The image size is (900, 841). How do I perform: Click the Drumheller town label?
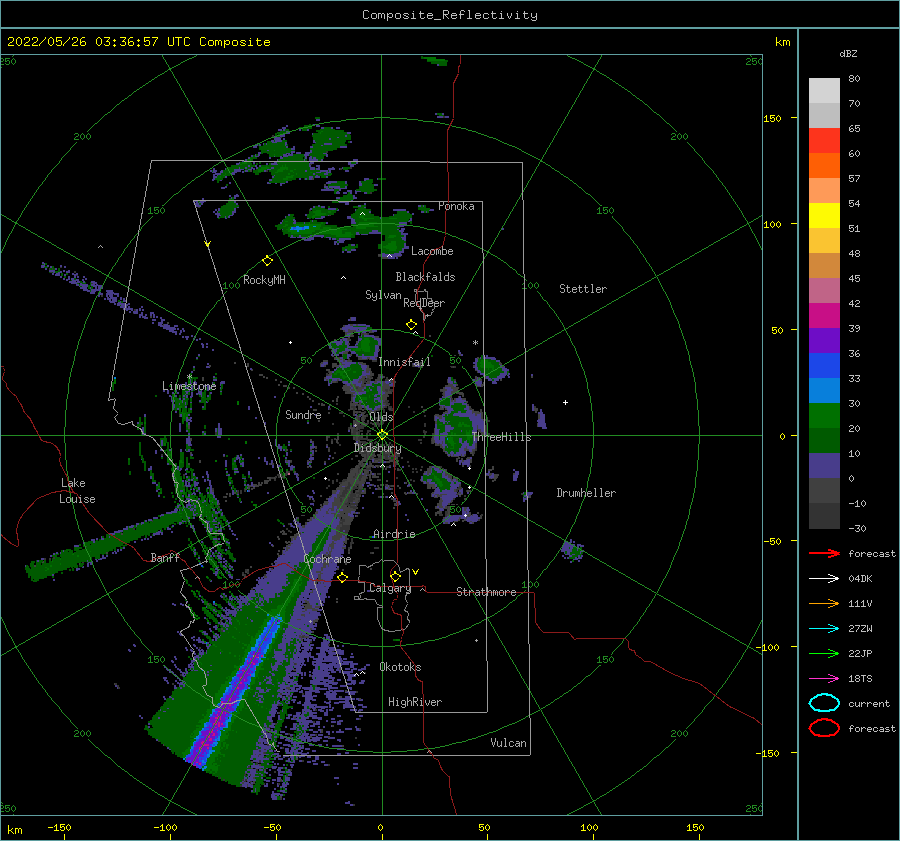(586, 493)
